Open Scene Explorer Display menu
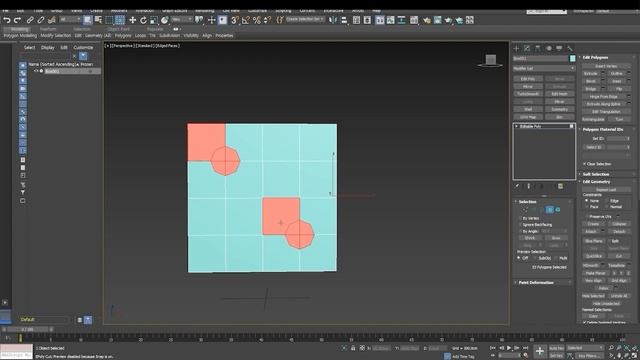Viewport: 640px width, 360px height. tap(47, 48)
